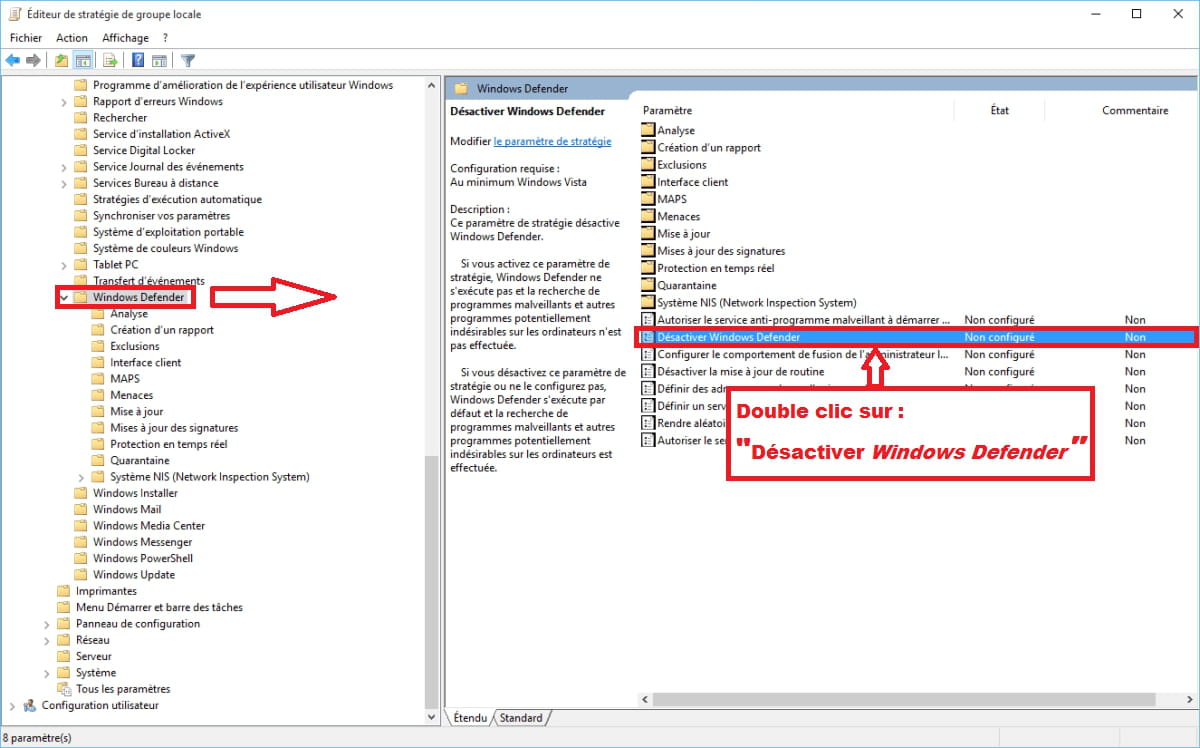Toggle the show/hide console tree toolbar icon
This screenshot has height=748, width=1200.
click(84, 61)
